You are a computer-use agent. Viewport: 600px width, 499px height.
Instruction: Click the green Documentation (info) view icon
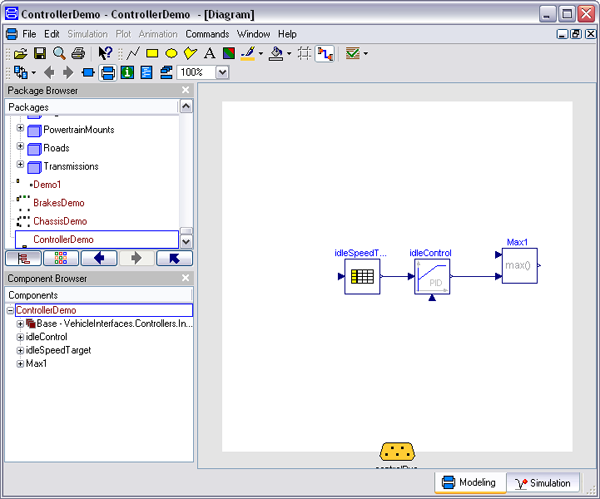click(x=127, y=72)
